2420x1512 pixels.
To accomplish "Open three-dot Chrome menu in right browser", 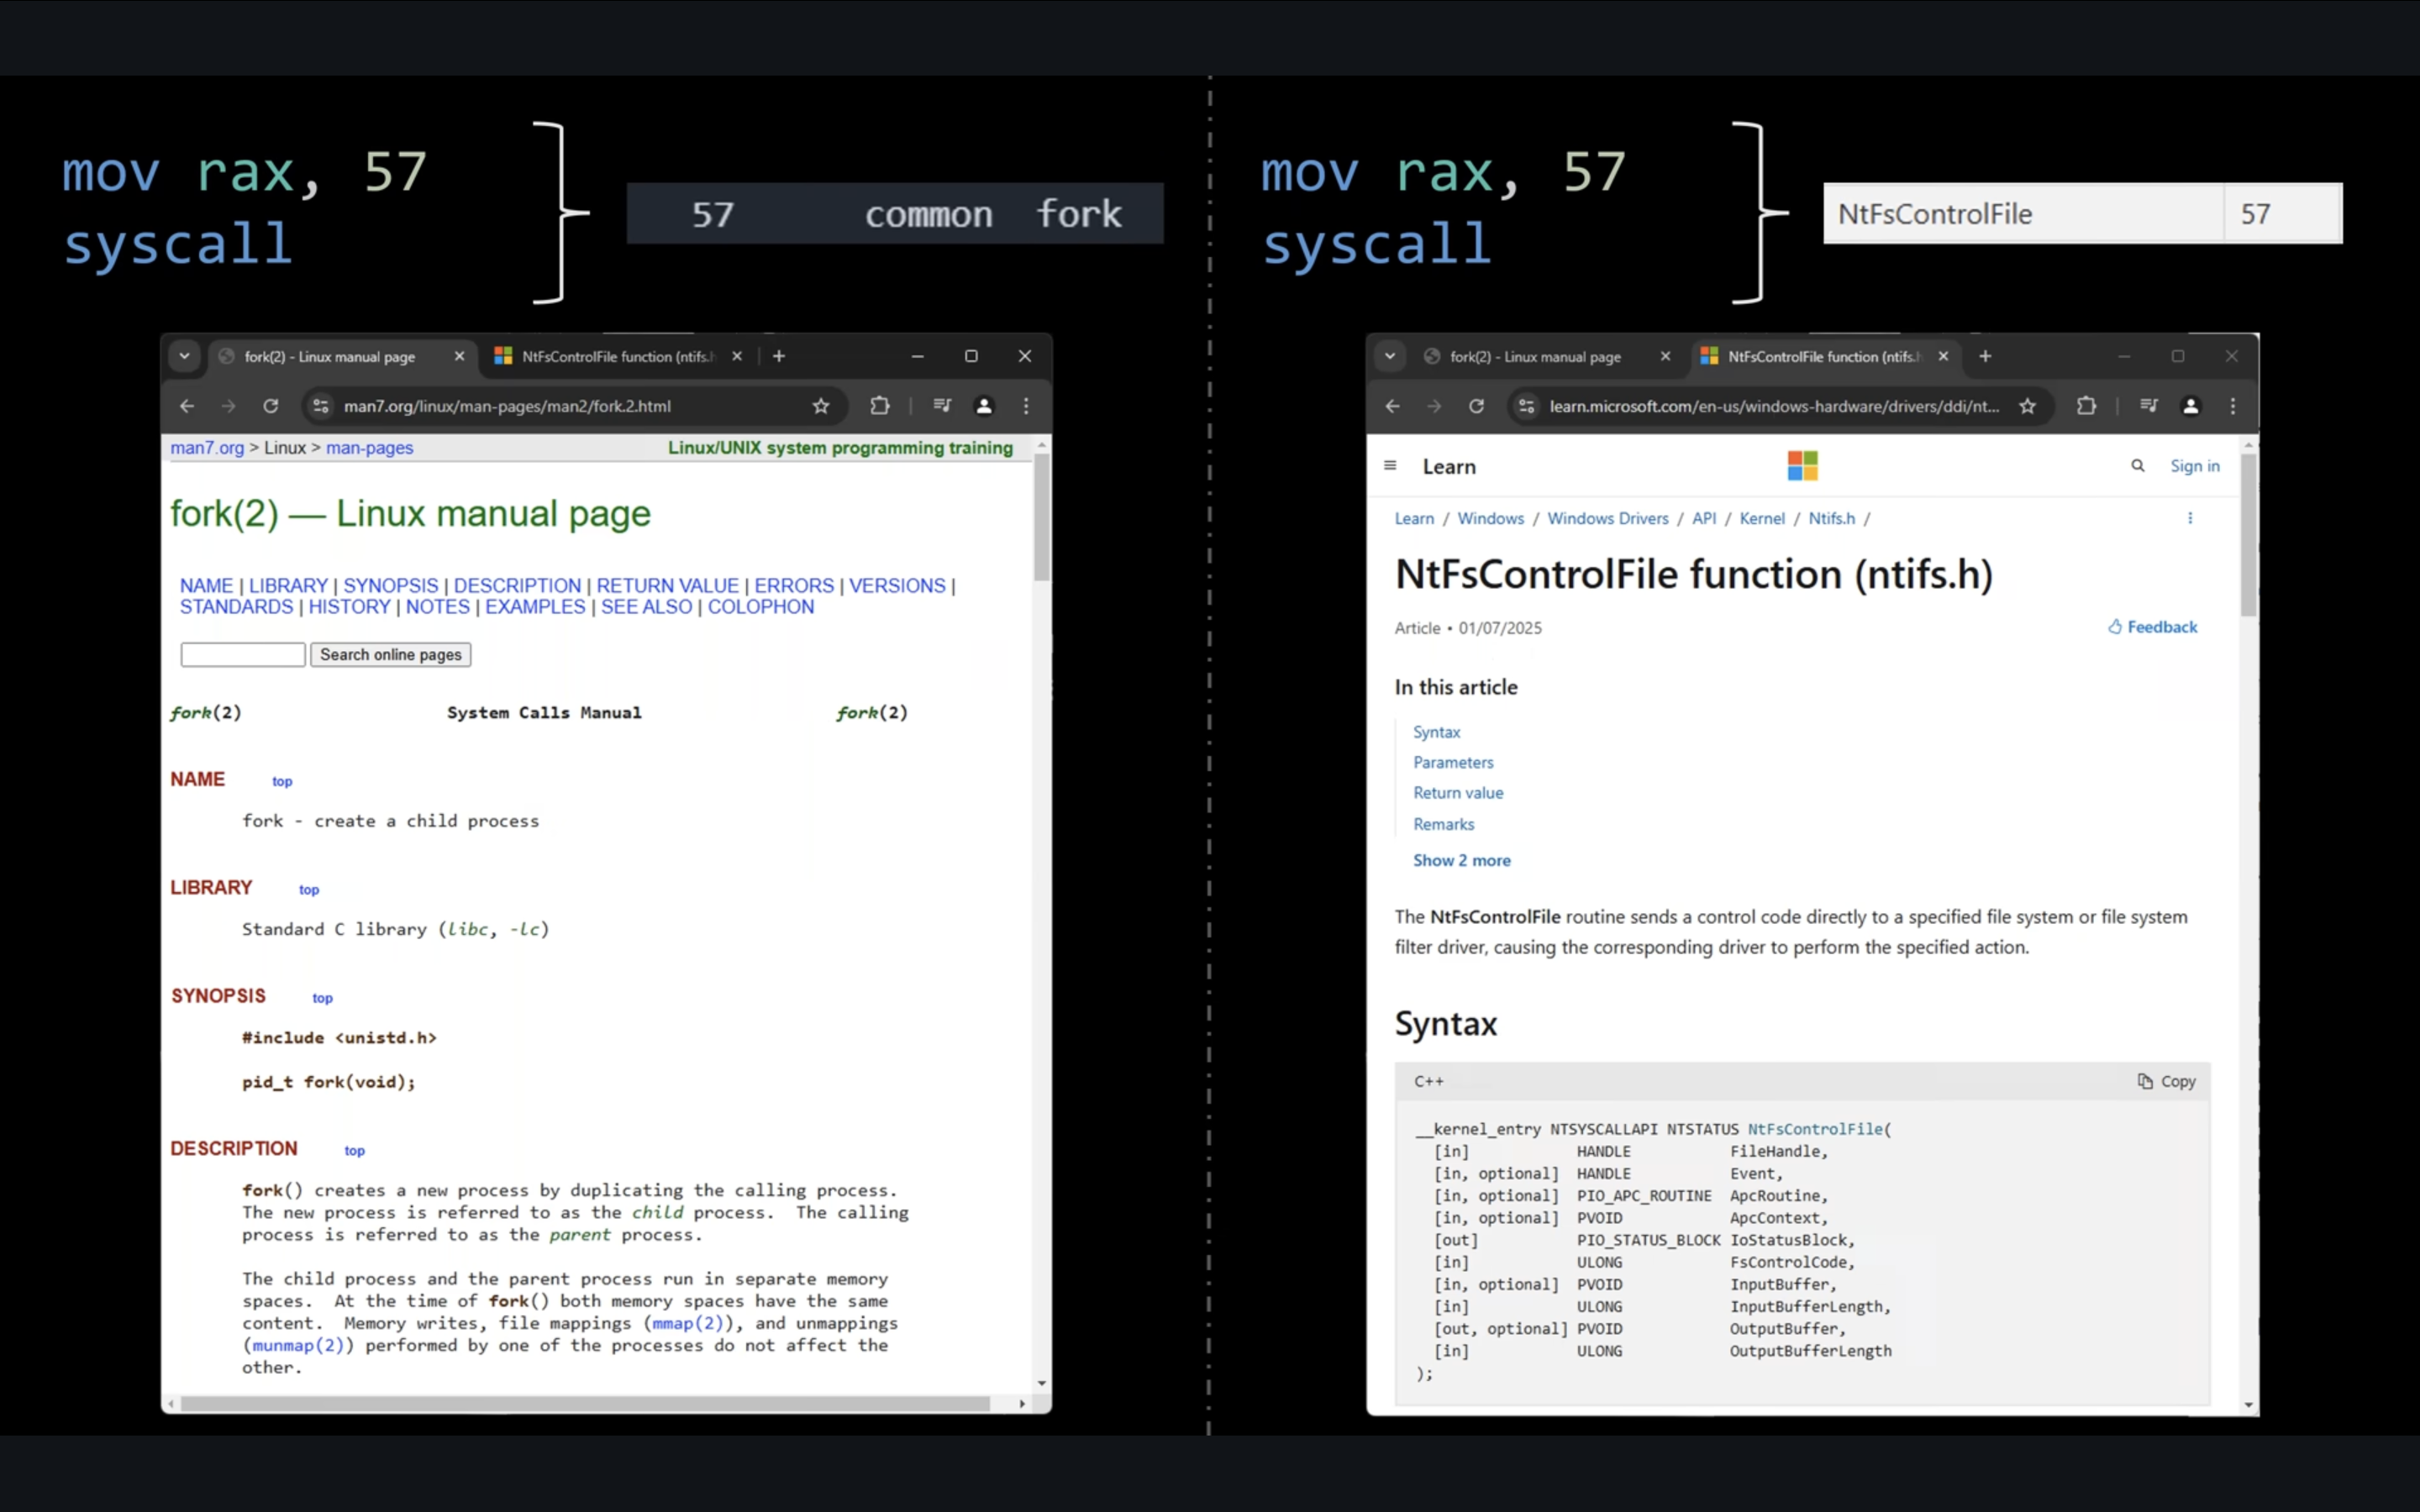I will (2233, 406).
